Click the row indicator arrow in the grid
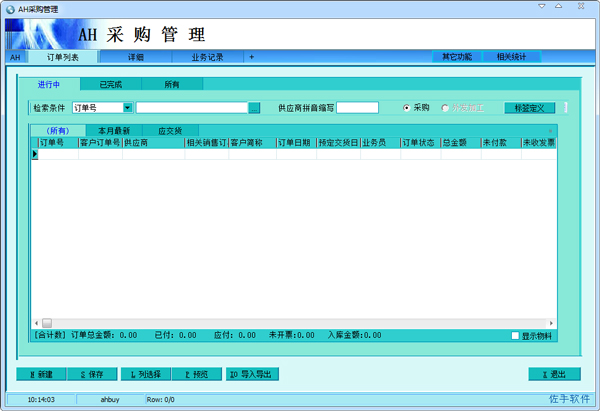 coord(35,154)
